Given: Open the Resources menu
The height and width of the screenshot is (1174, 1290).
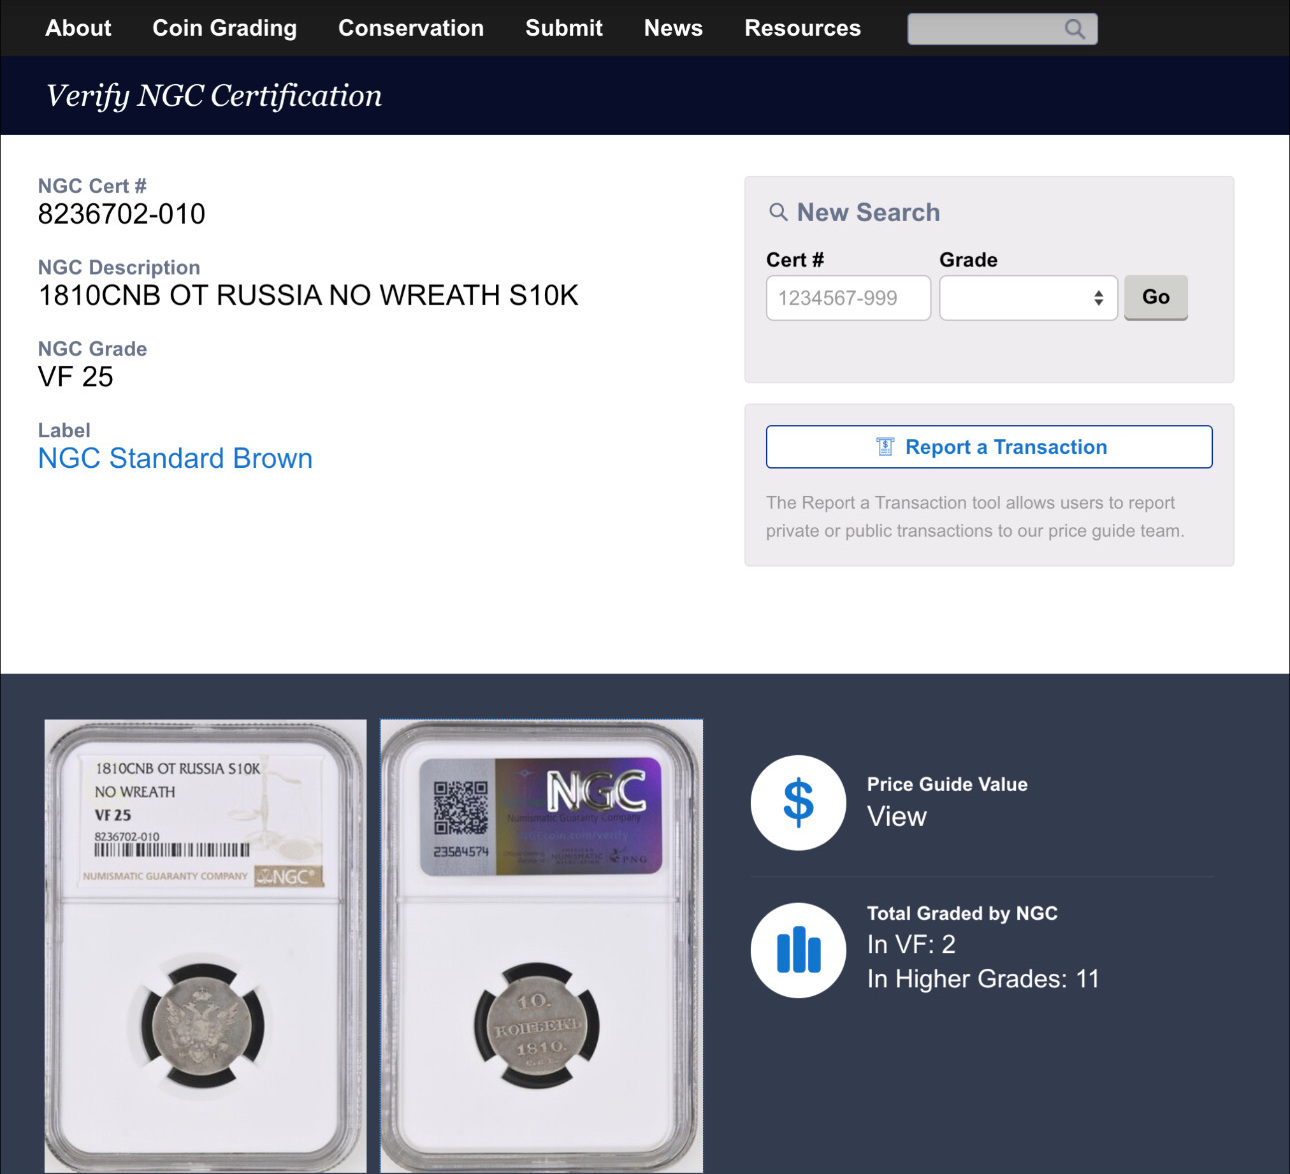Looking at the screenshot, I should 802,28.
